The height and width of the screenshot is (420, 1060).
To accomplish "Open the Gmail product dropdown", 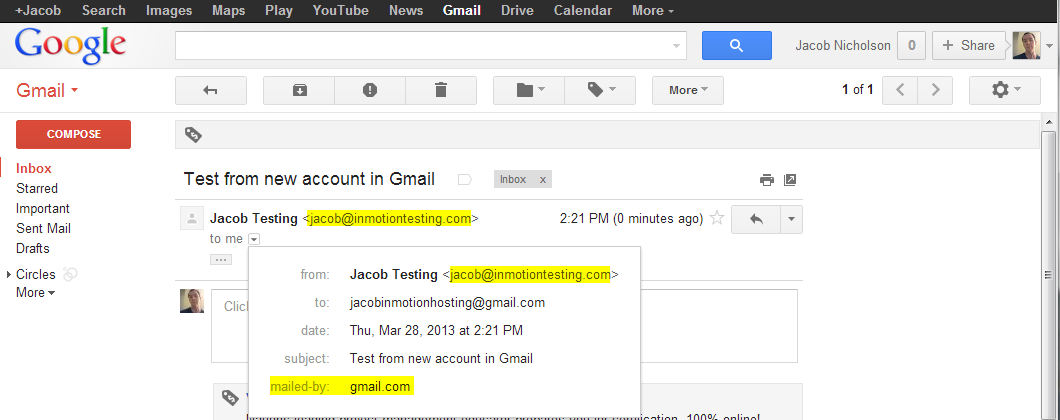I will (47, 91).
